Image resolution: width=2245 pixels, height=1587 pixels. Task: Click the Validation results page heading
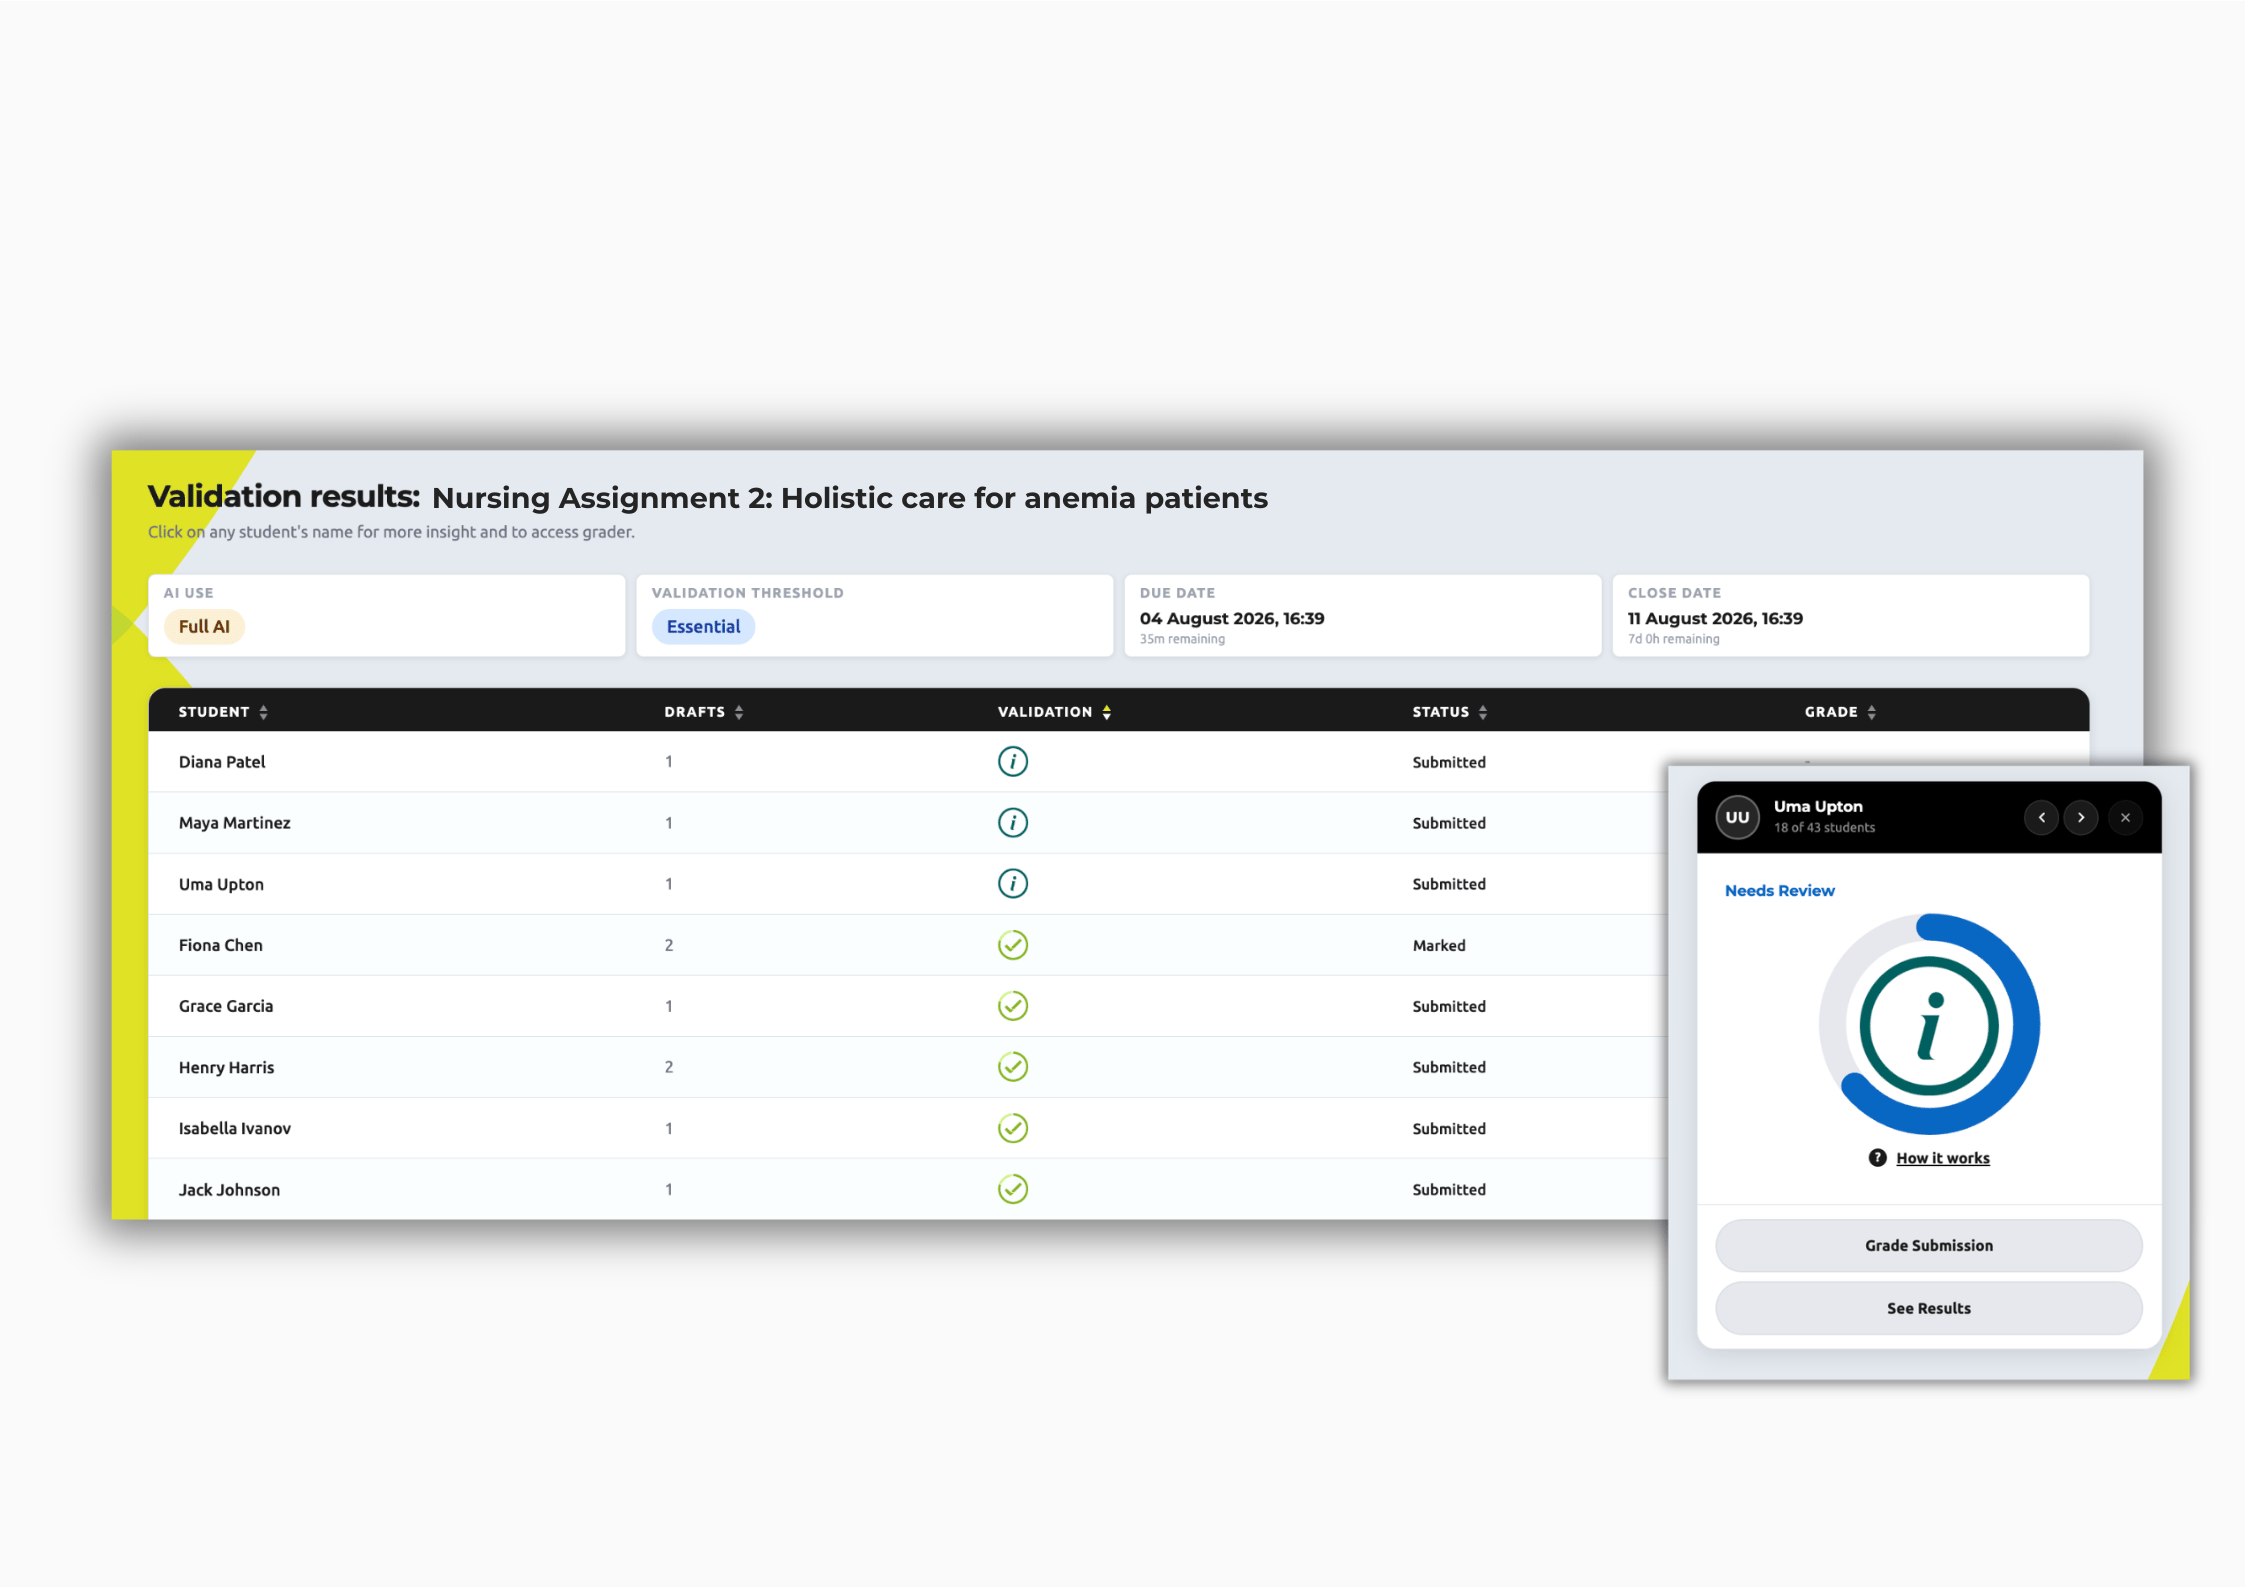[284, 496]
